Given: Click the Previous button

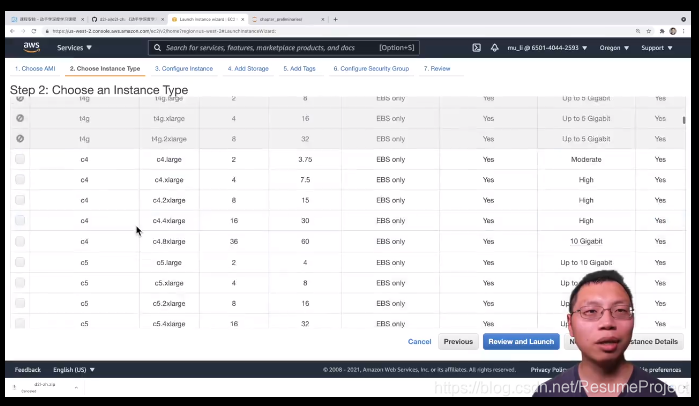Looking at the screenshot, I should [458, 341].
